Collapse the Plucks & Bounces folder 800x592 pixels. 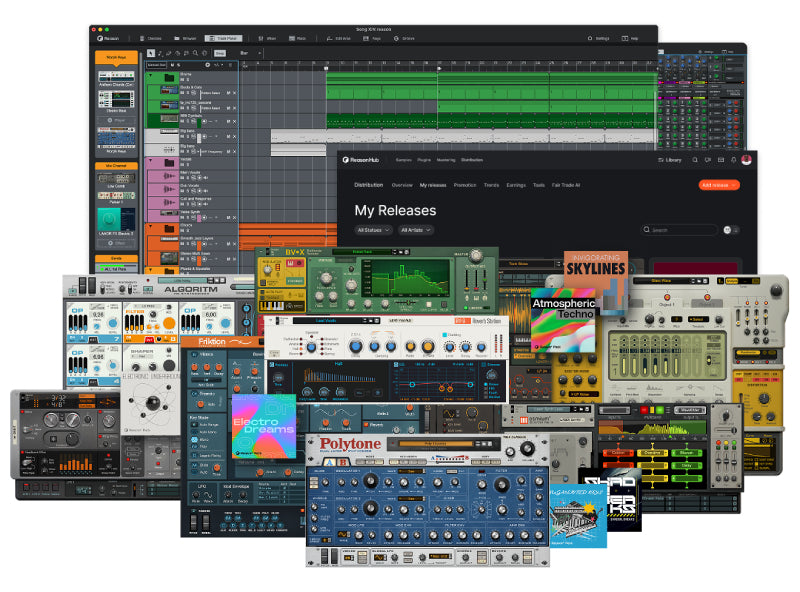click(x=150, y=269)
